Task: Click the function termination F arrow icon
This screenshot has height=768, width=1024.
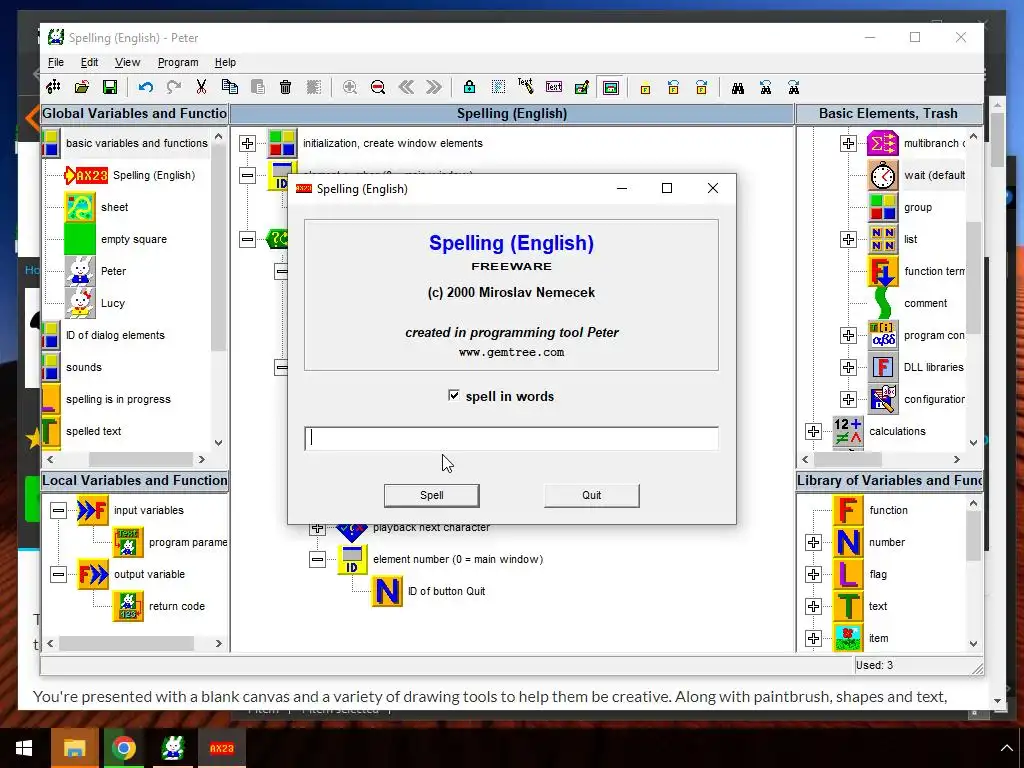Action: pyautogui.click(x=883, y=271)
